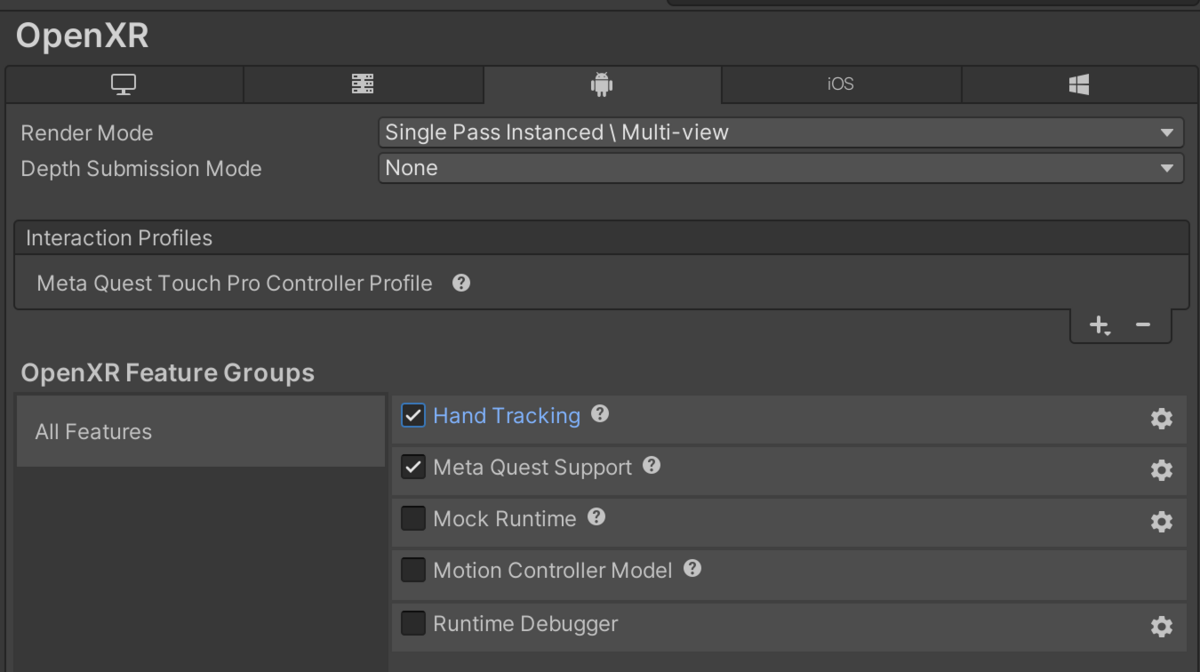Click help icon next to Mock Runtime

(x=597, y=518)
